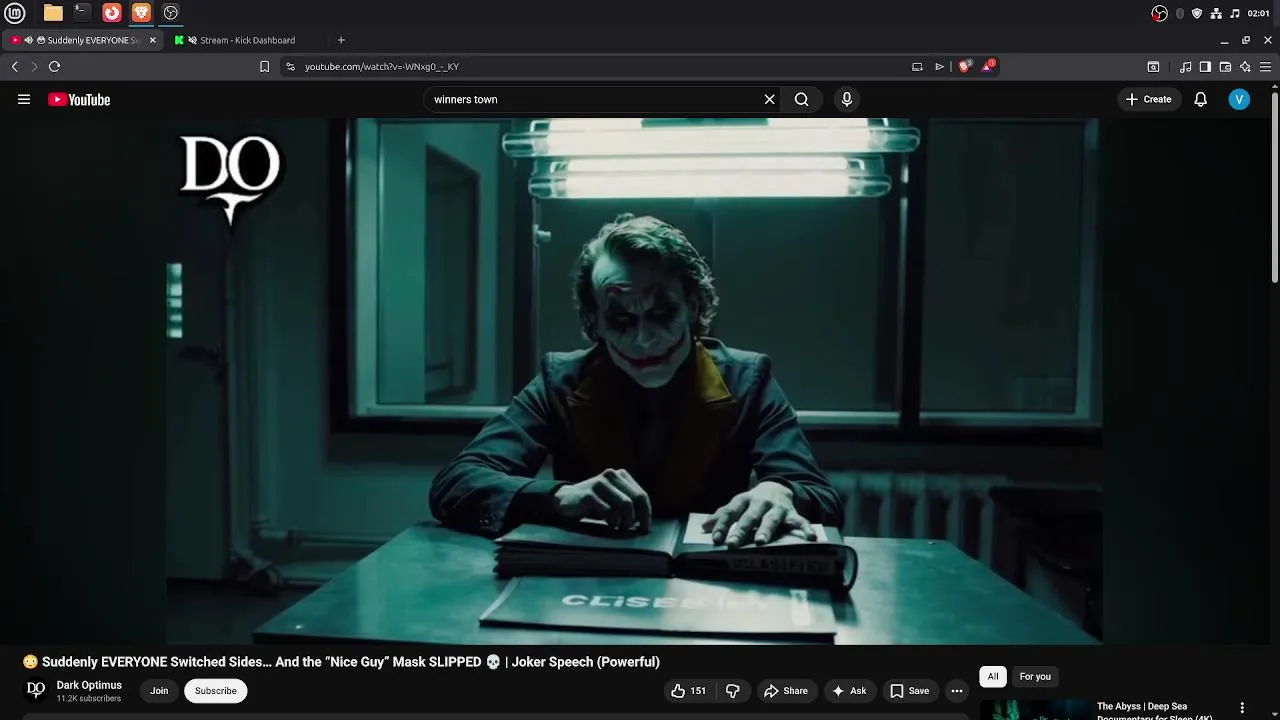1280x720 pixels.
Task: View site settings icon in address bar
Action: [290, 67]
